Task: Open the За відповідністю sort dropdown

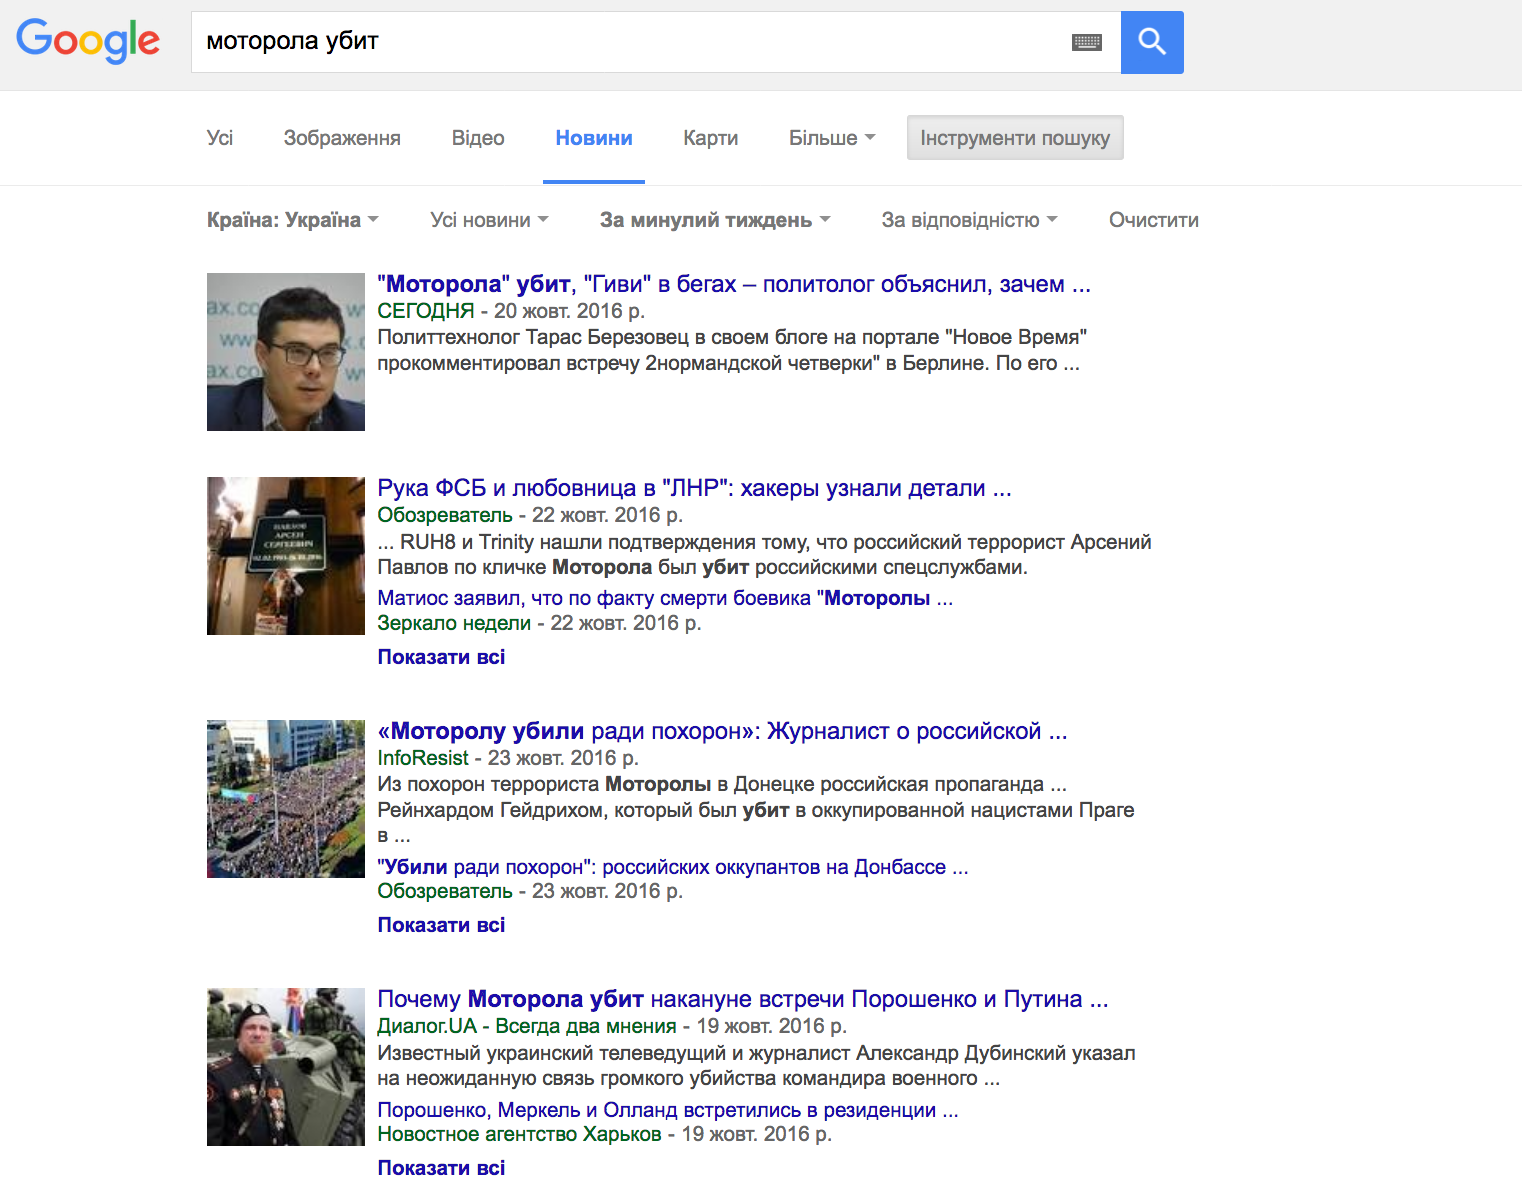Action: point(969,220)
